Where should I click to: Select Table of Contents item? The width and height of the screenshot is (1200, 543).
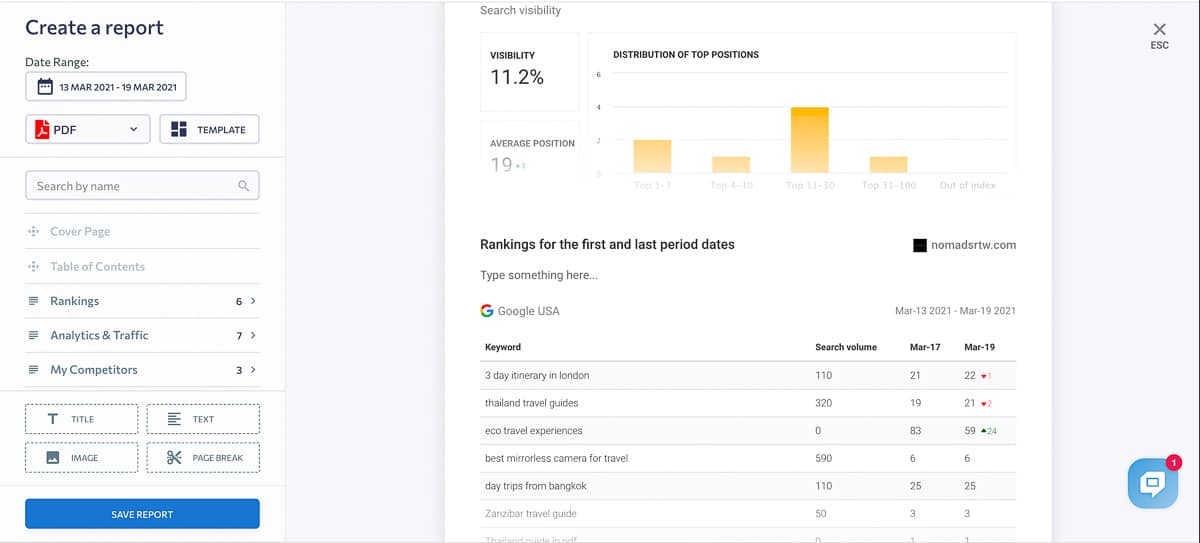(x=97, y=267)
